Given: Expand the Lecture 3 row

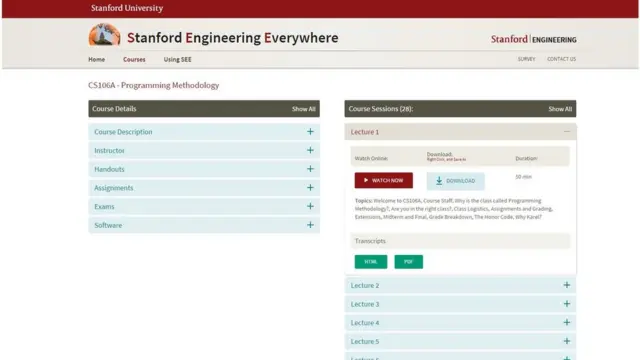Looking at the screenshot, I should [x=460, y=304].
